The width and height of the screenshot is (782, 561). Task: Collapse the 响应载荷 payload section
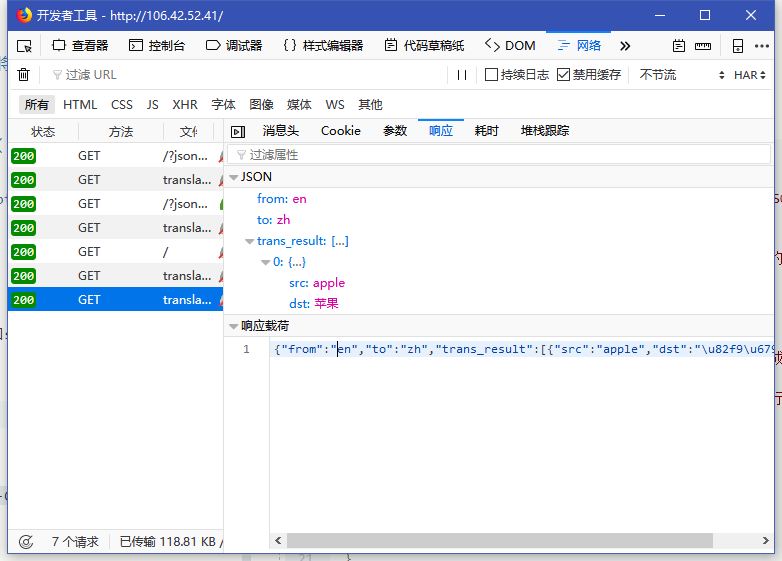pyautogui.click(x=233, y=327)
